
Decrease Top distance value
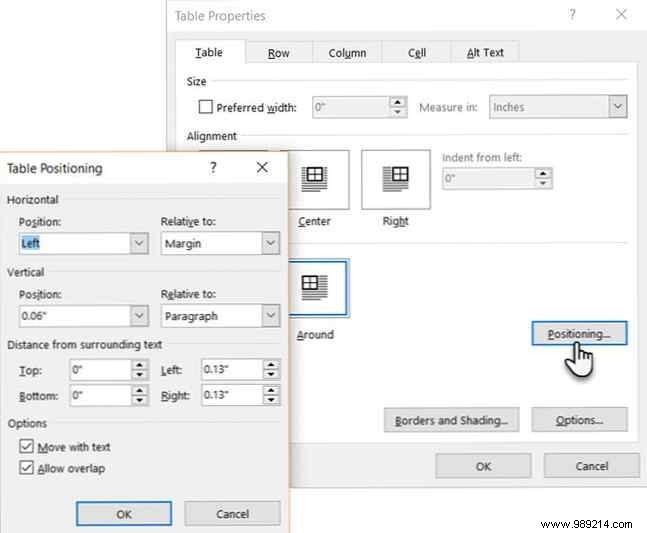[x=139, y=375]
